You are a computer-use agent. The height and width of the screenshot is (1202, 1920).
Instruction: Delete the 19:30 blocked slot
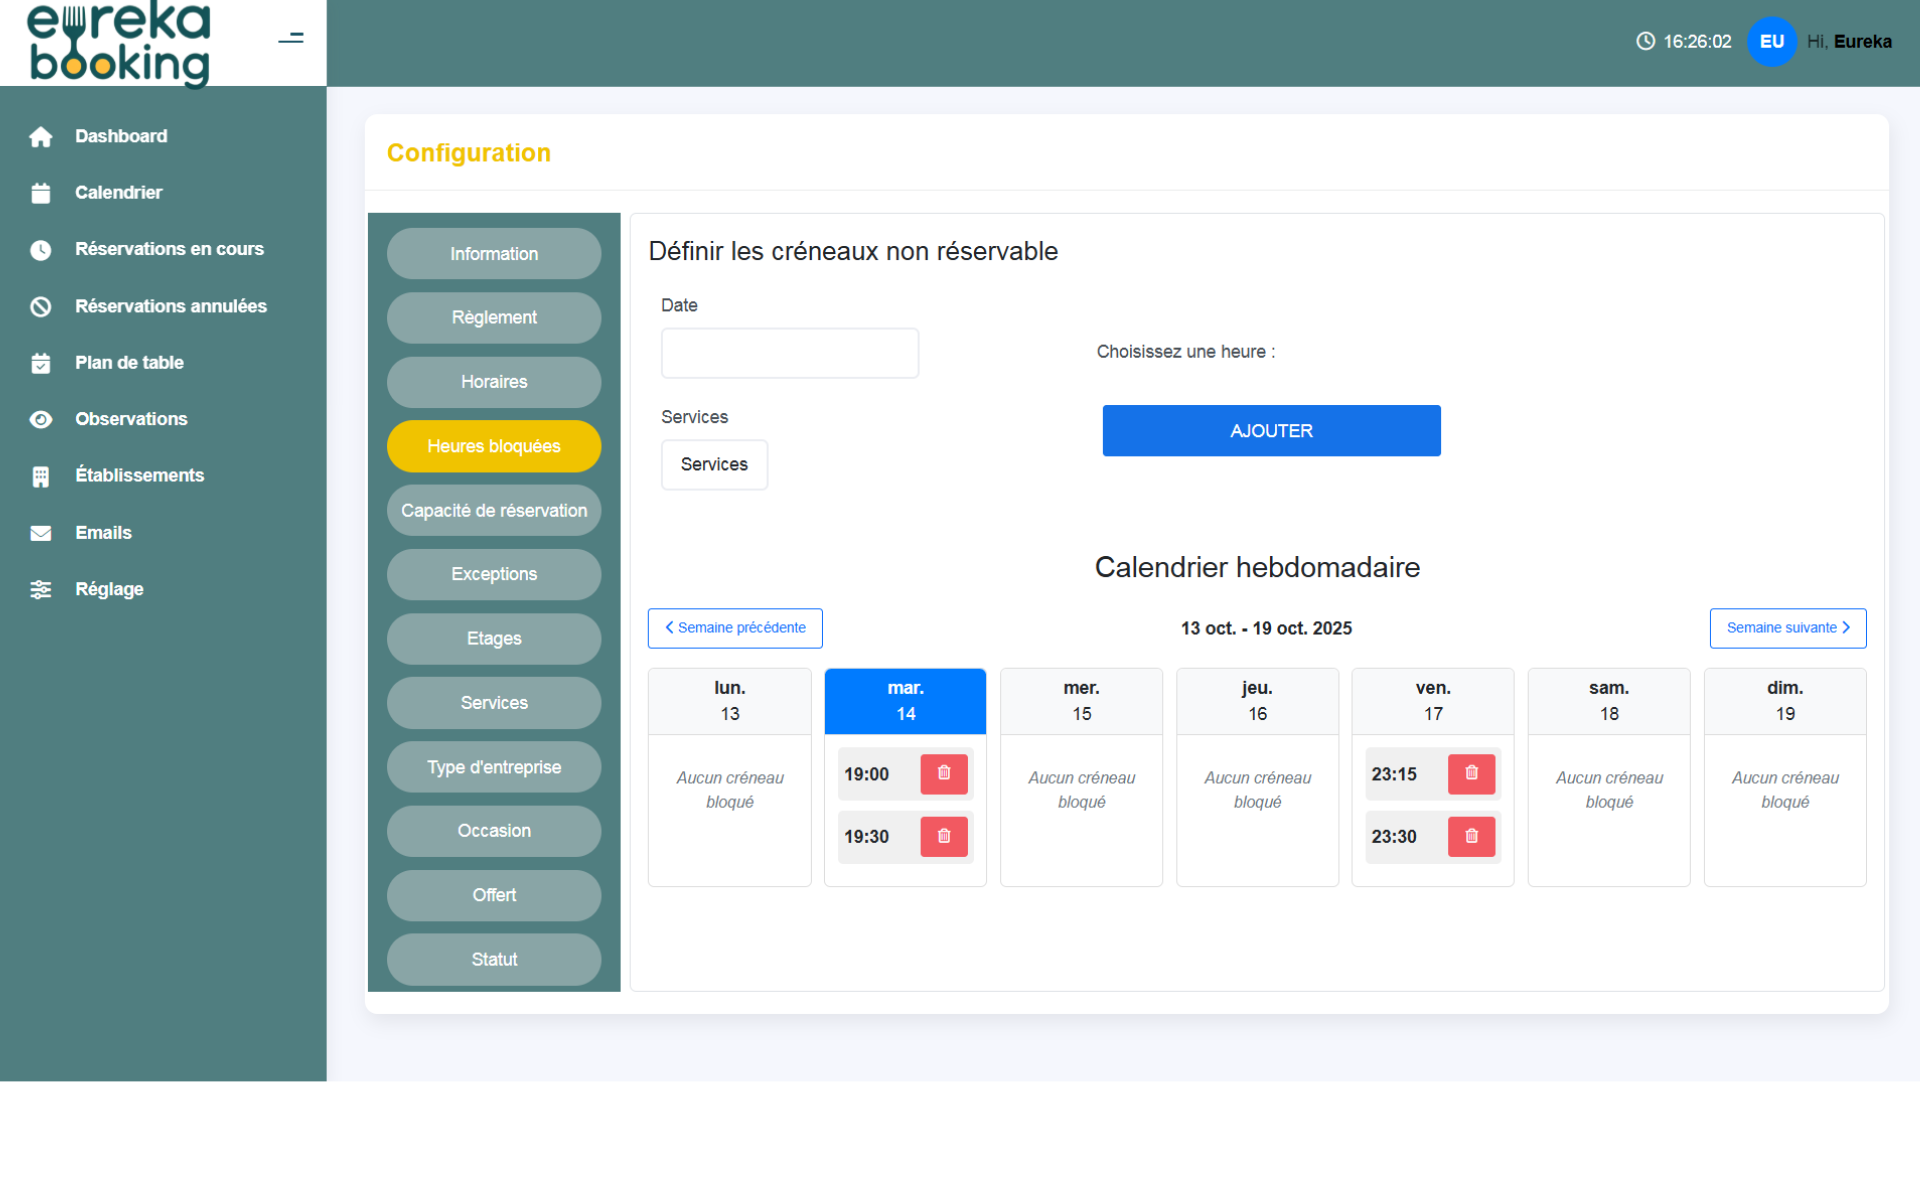pyautogui.click(x=943, y=836)
